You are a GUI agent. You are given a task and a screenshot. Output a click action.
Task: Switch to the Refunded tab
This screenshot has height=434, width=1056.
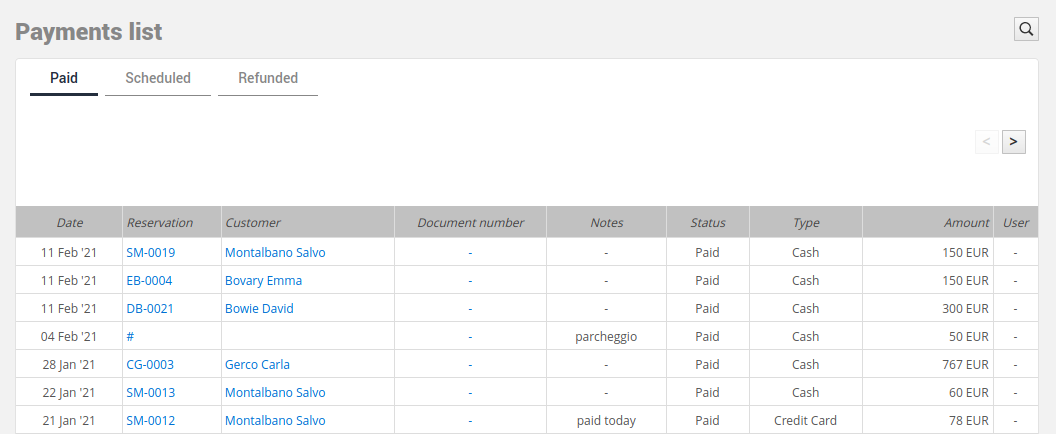pyautogui.click(x=268, y=78)
